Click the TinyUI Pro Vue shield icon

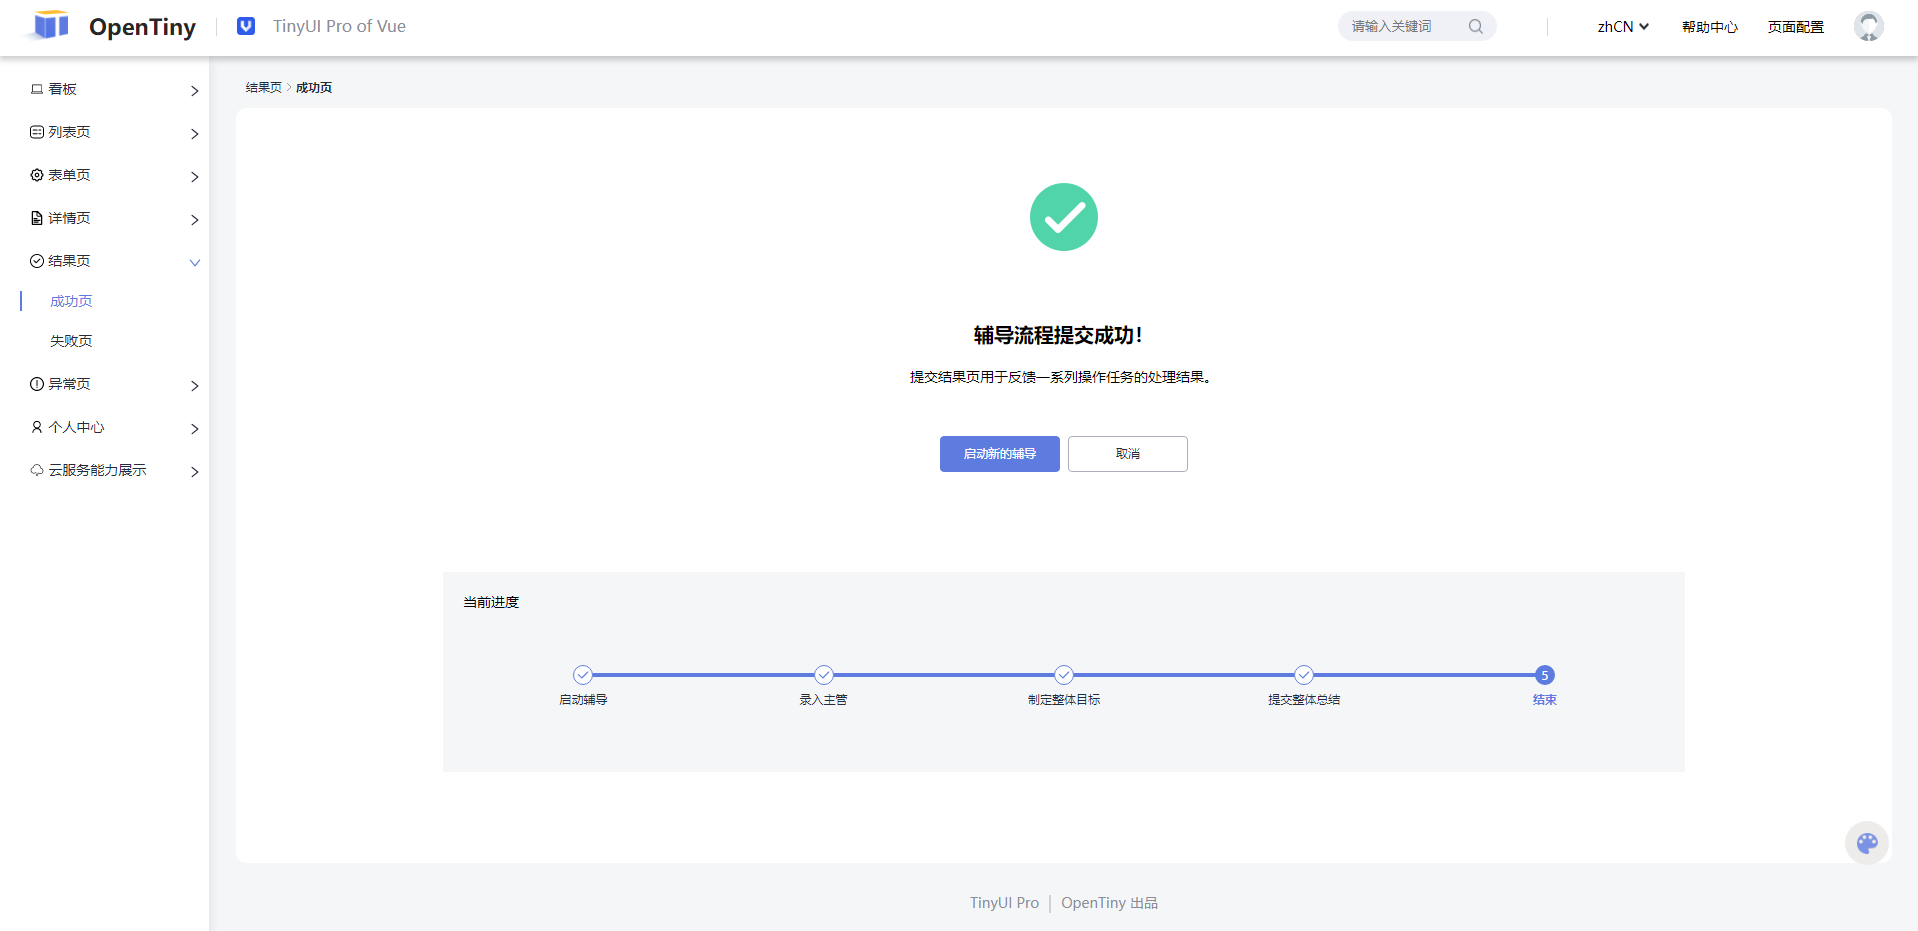[246, 26]
